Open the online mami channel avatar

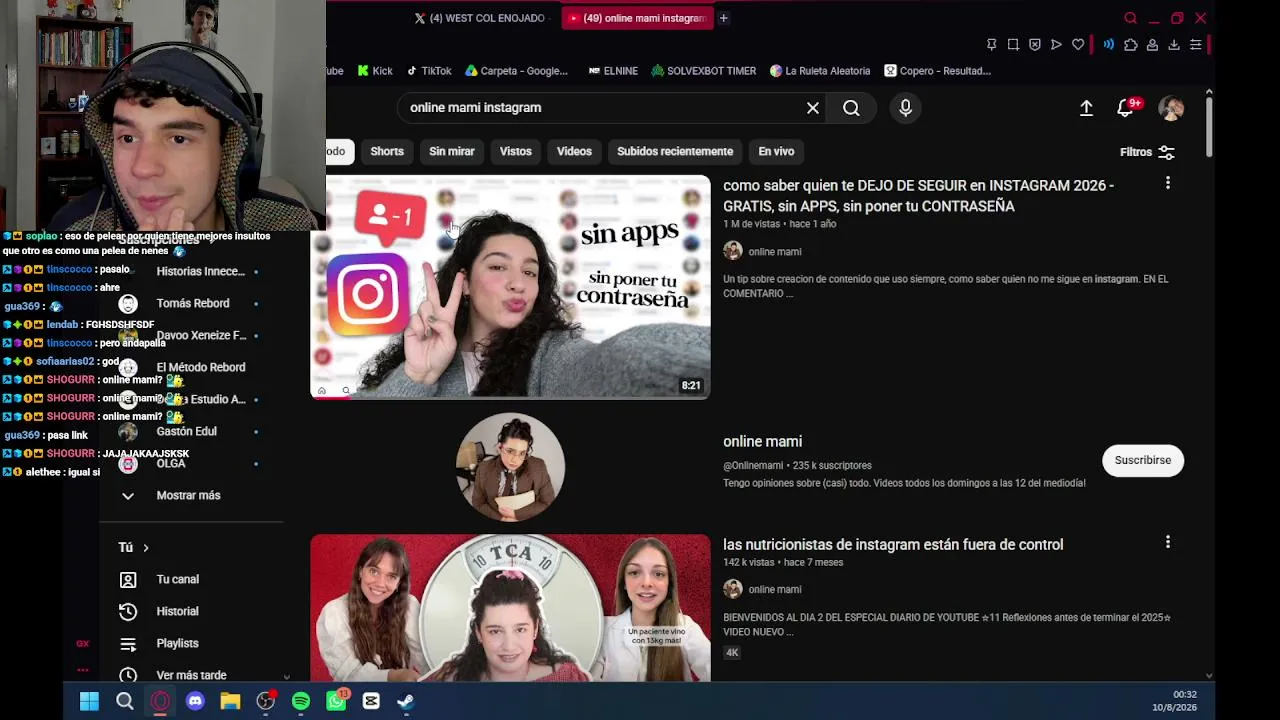coord(510,467)
